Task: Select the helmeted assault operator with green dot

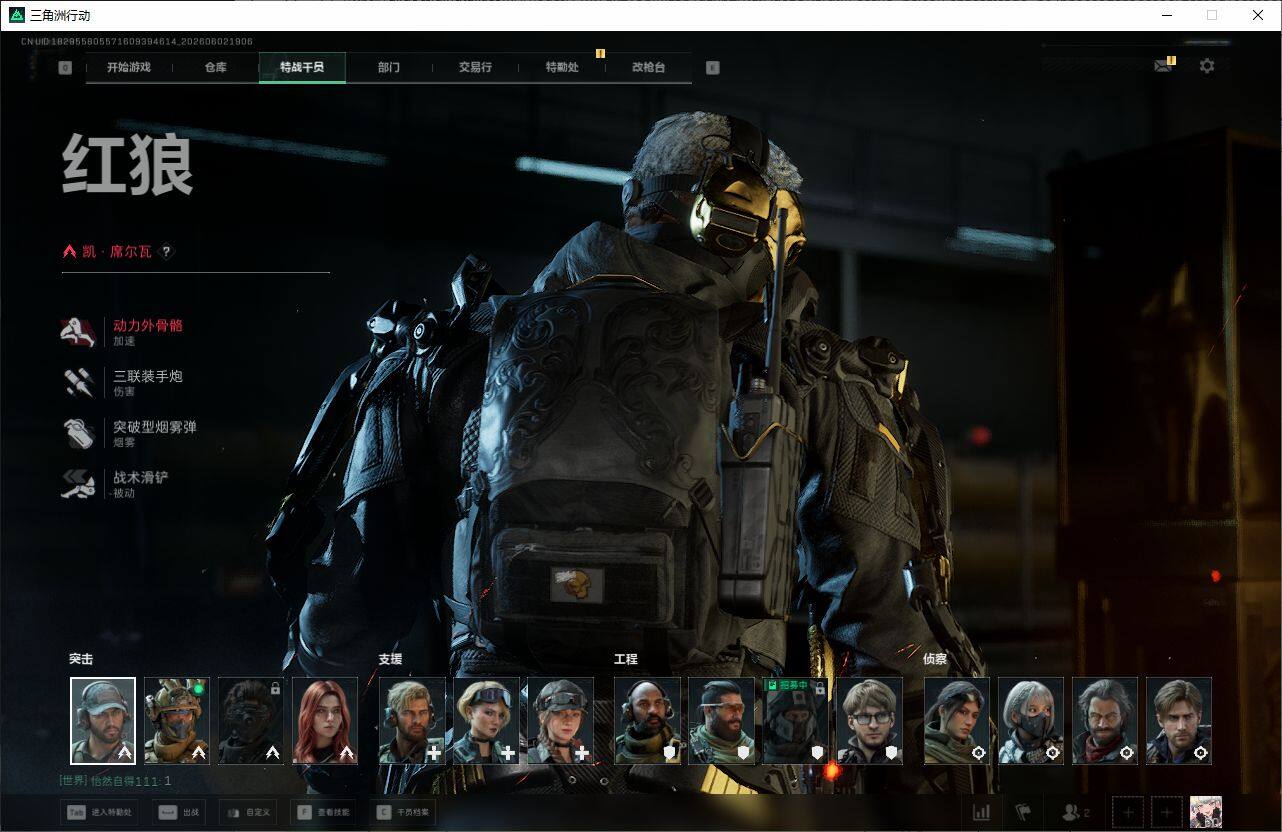Action: (x=177, y=721)
